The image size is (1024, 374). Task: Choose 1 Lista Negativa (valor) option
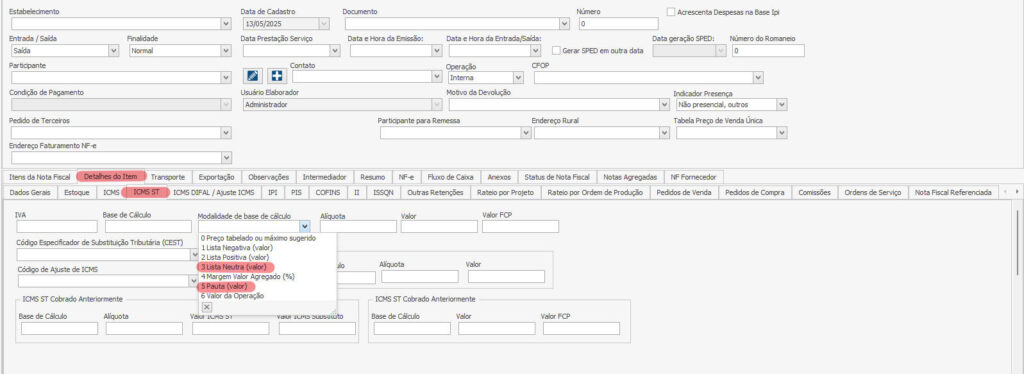coord(268,248)
